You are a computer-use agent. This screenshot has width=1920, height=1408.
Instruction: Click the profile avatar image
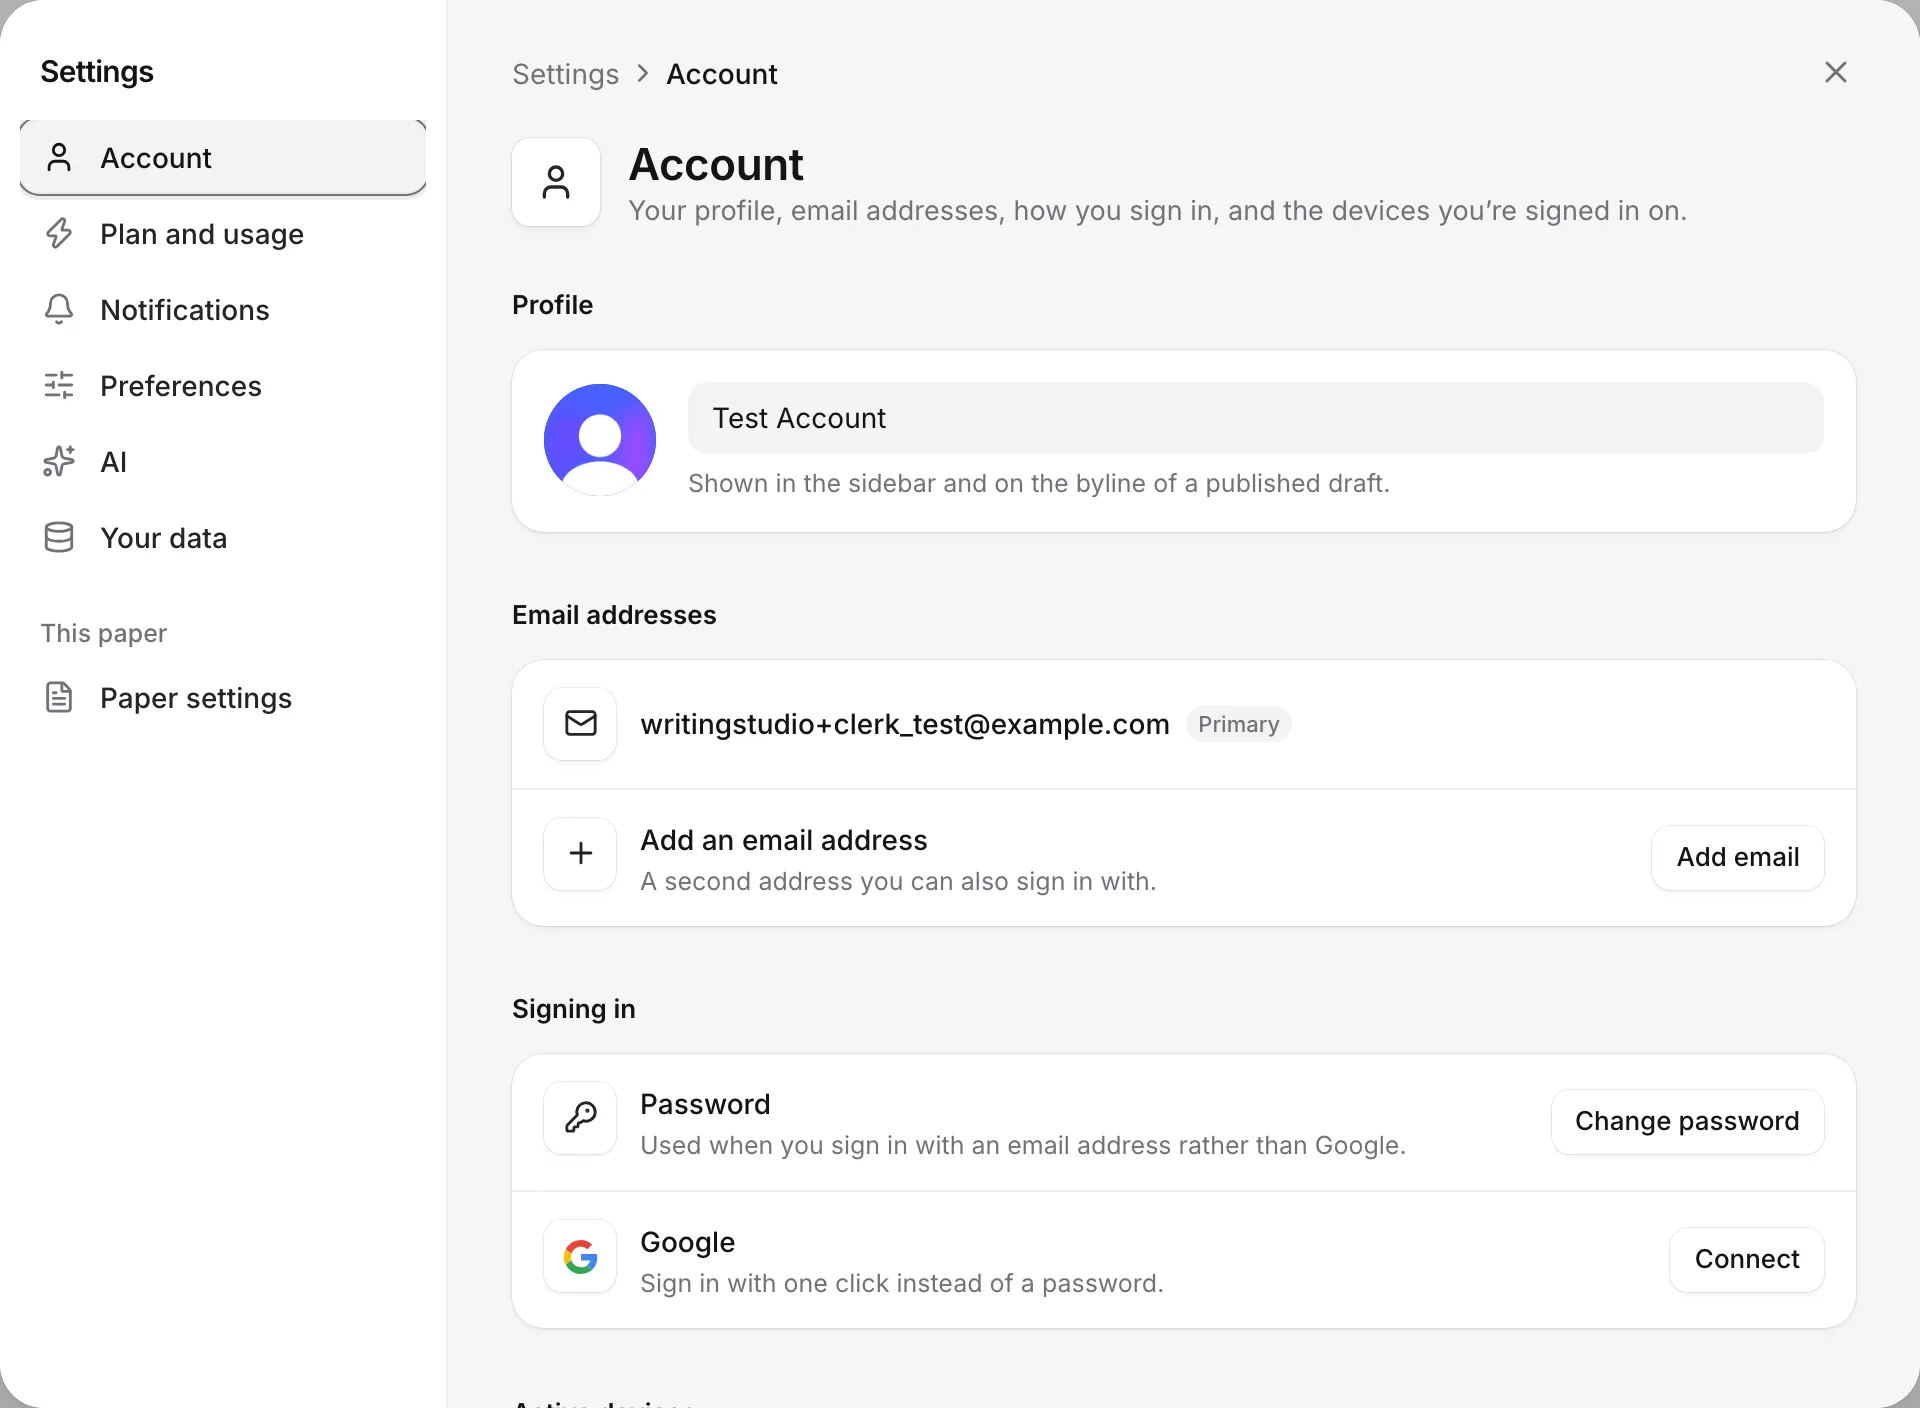[600, 440]
